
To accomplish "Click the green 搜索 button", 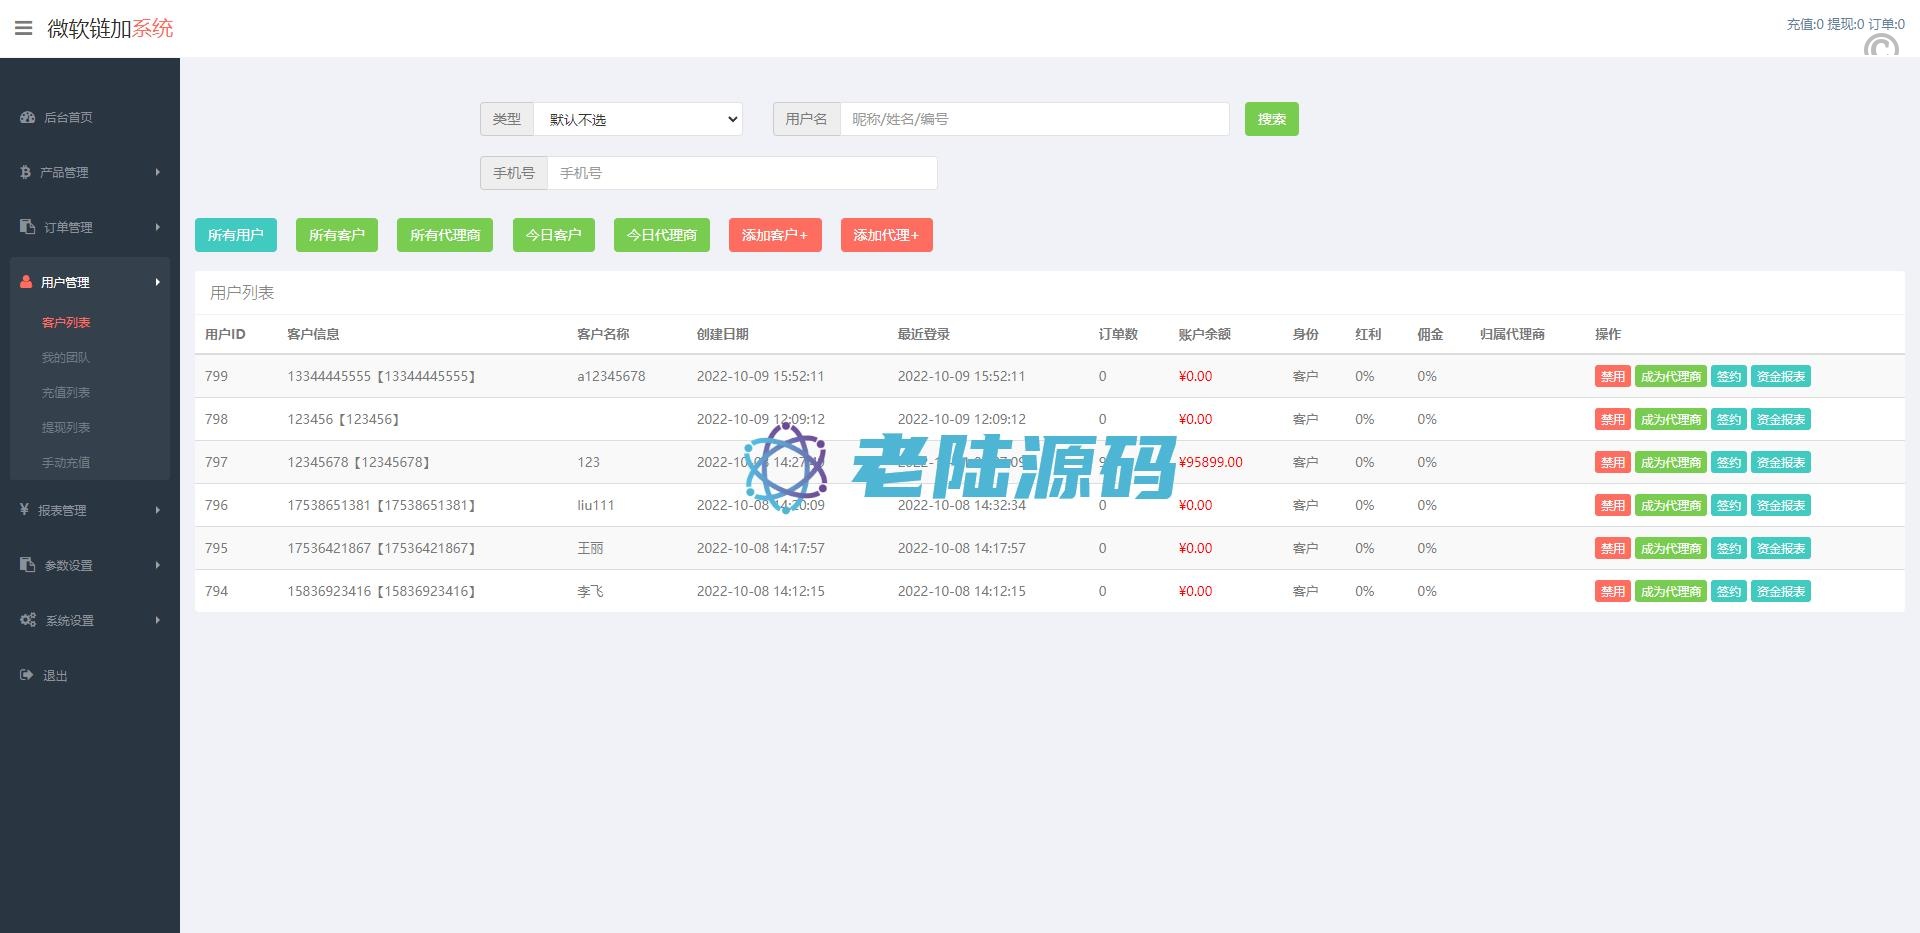I will [x=1271, y=119].
